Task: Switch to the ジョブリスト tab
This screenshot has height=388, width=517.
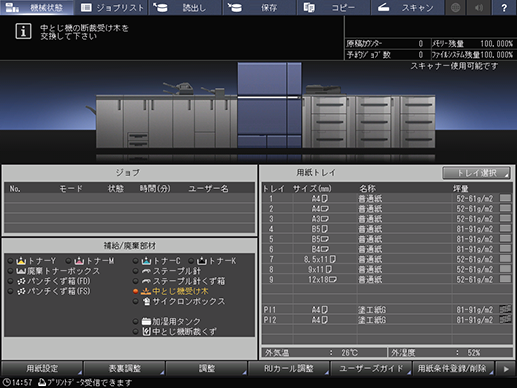Action: click(x=112, y=7)
